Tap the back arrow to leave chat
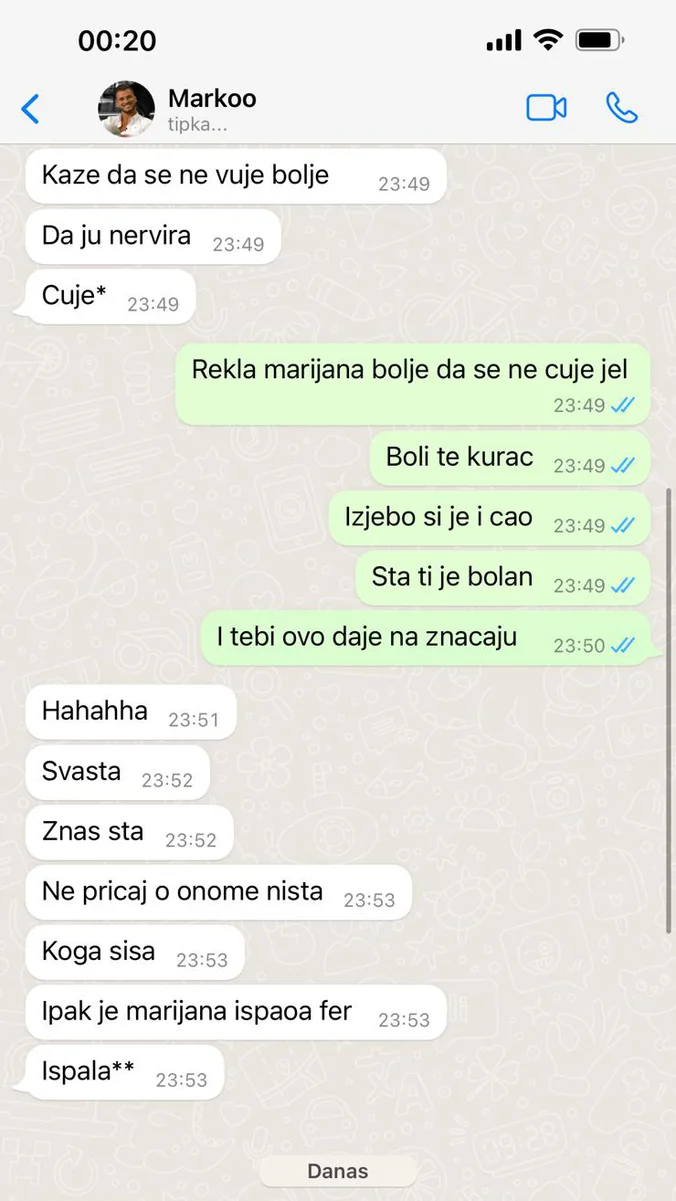The image size is (676, 1201). pyautogui.click(x=31, y=108)
